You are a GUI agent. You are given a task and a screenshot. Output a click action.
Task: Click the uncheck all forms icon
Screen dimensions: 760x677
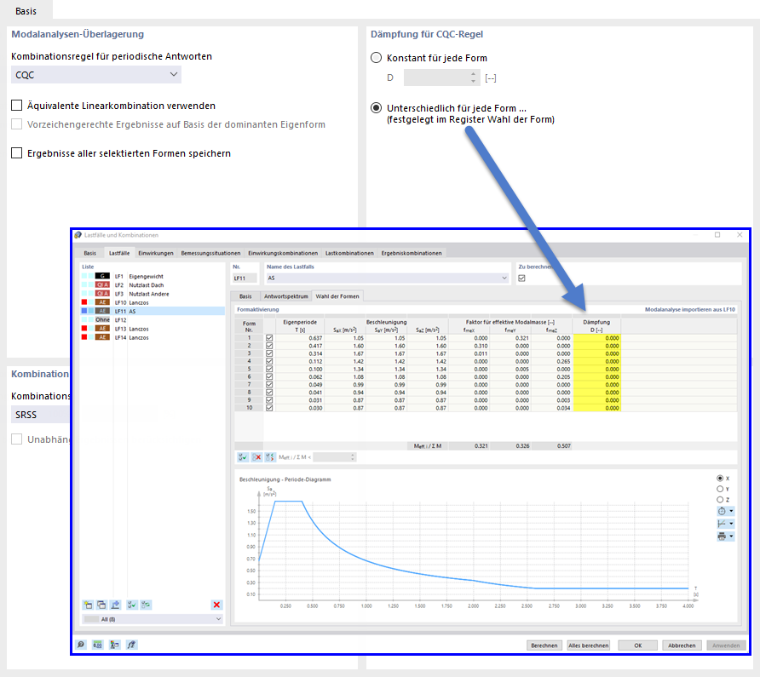(256, 457)
